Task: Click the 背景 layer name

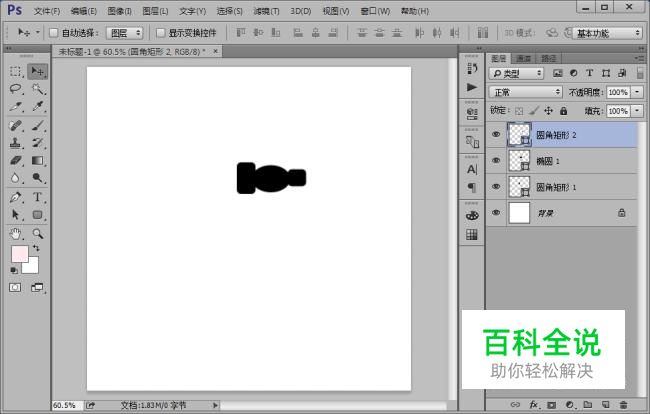Action: [546, 213]
